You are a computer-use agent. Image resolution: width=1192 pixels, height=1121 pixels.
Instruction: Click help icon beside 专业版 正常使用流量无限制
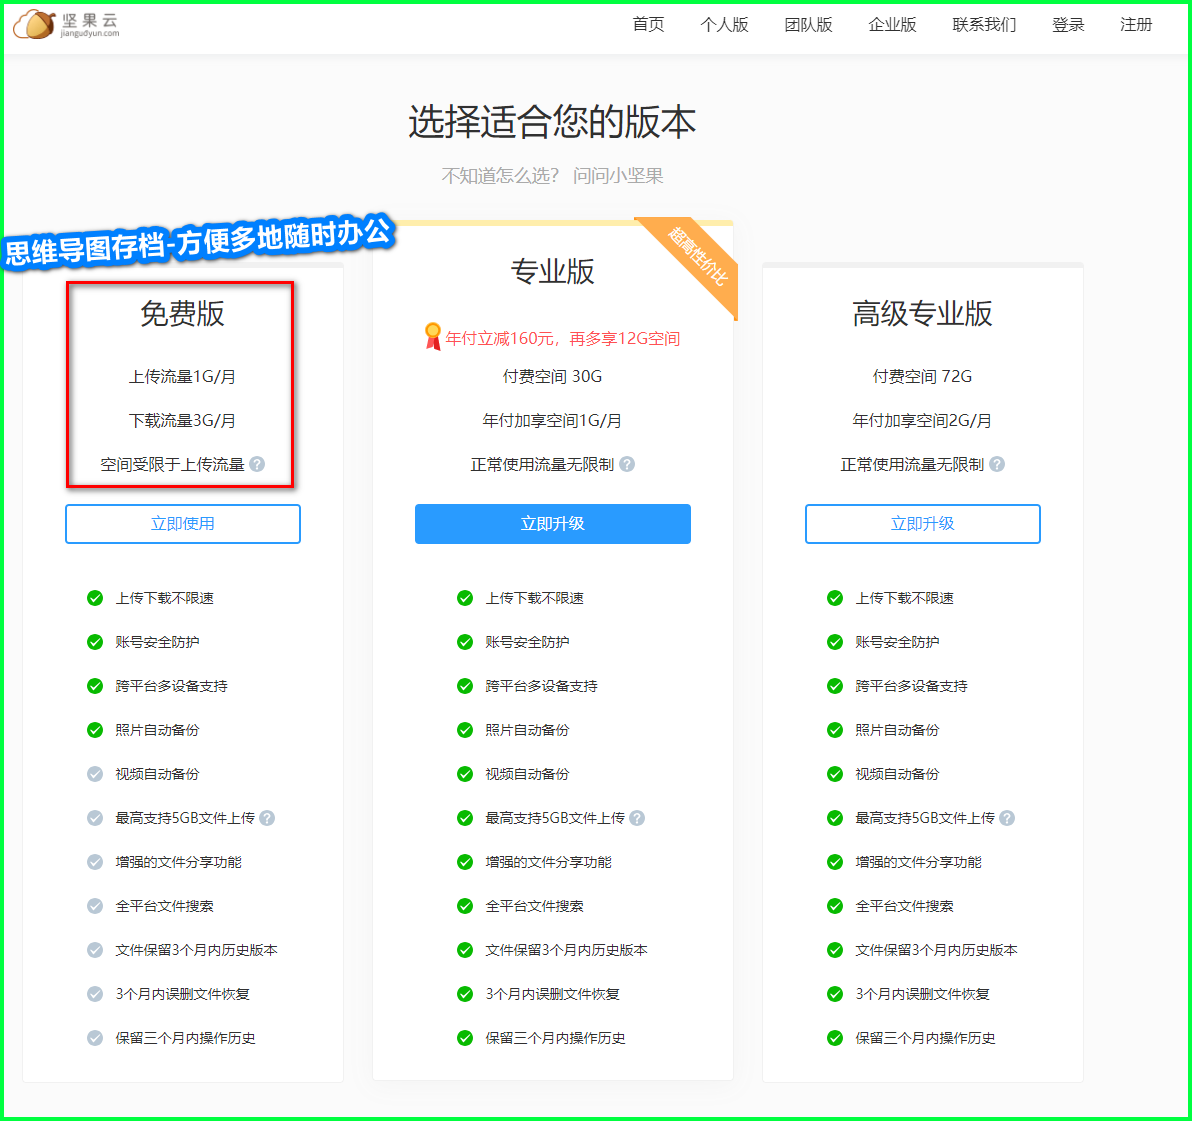click(x=627, y=464)
